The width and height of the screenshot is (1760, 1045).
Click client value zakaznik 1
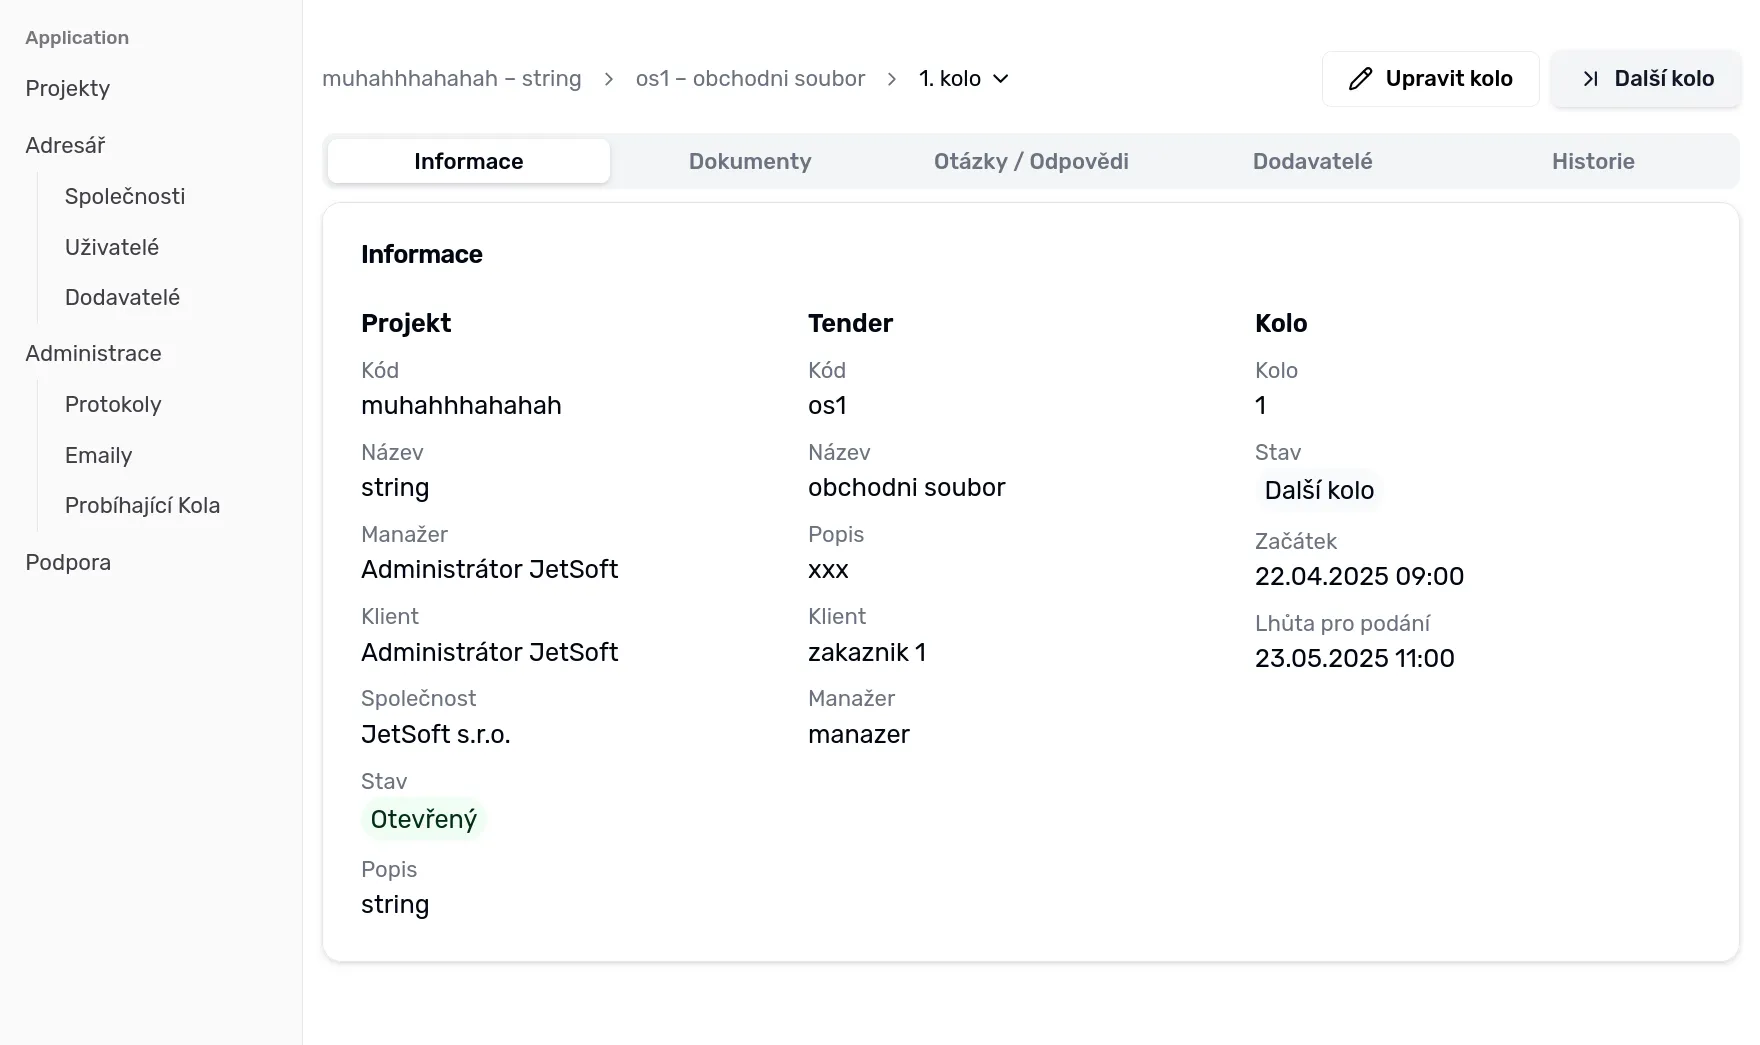[x=867, y=652]
